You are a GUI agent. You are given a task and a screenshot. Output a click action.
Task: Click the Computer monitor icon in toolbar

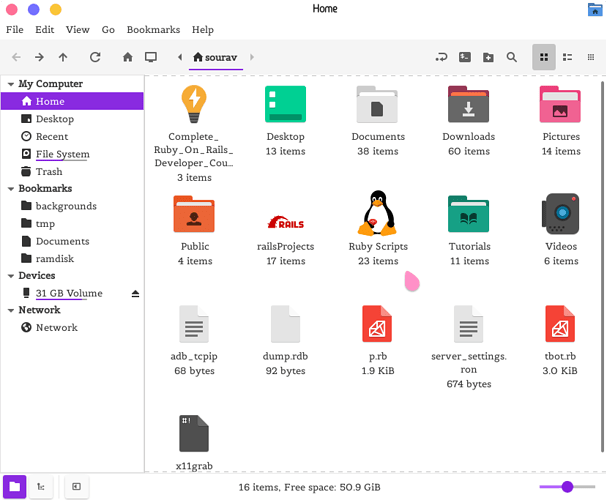[151, 58]
